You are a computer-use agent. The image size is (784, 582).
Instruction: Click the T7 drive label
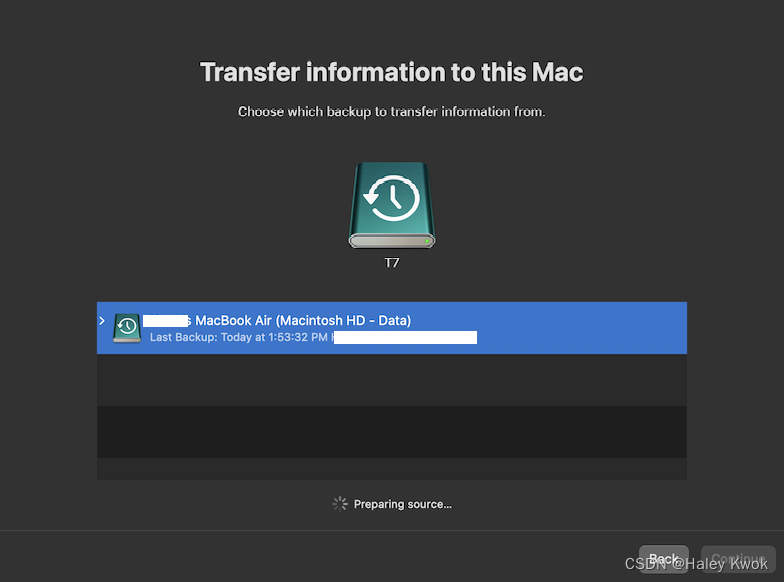(392, 262)
